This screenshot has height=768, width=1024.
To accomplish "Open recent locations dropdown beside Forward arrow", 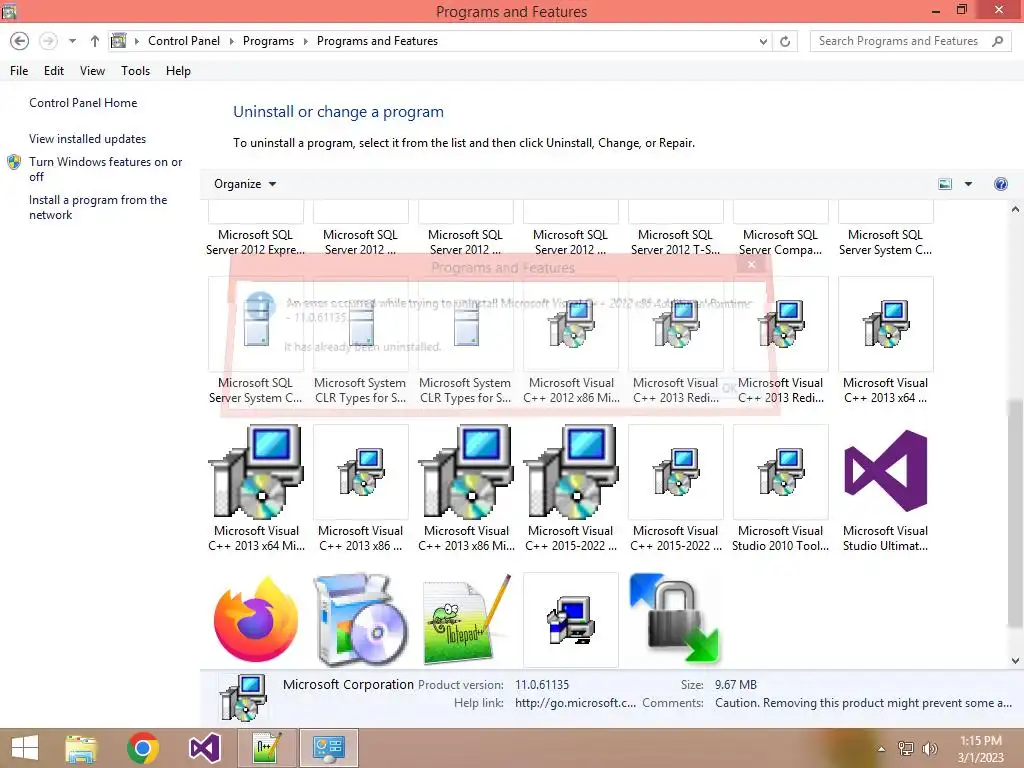I will tap(72, 41).
